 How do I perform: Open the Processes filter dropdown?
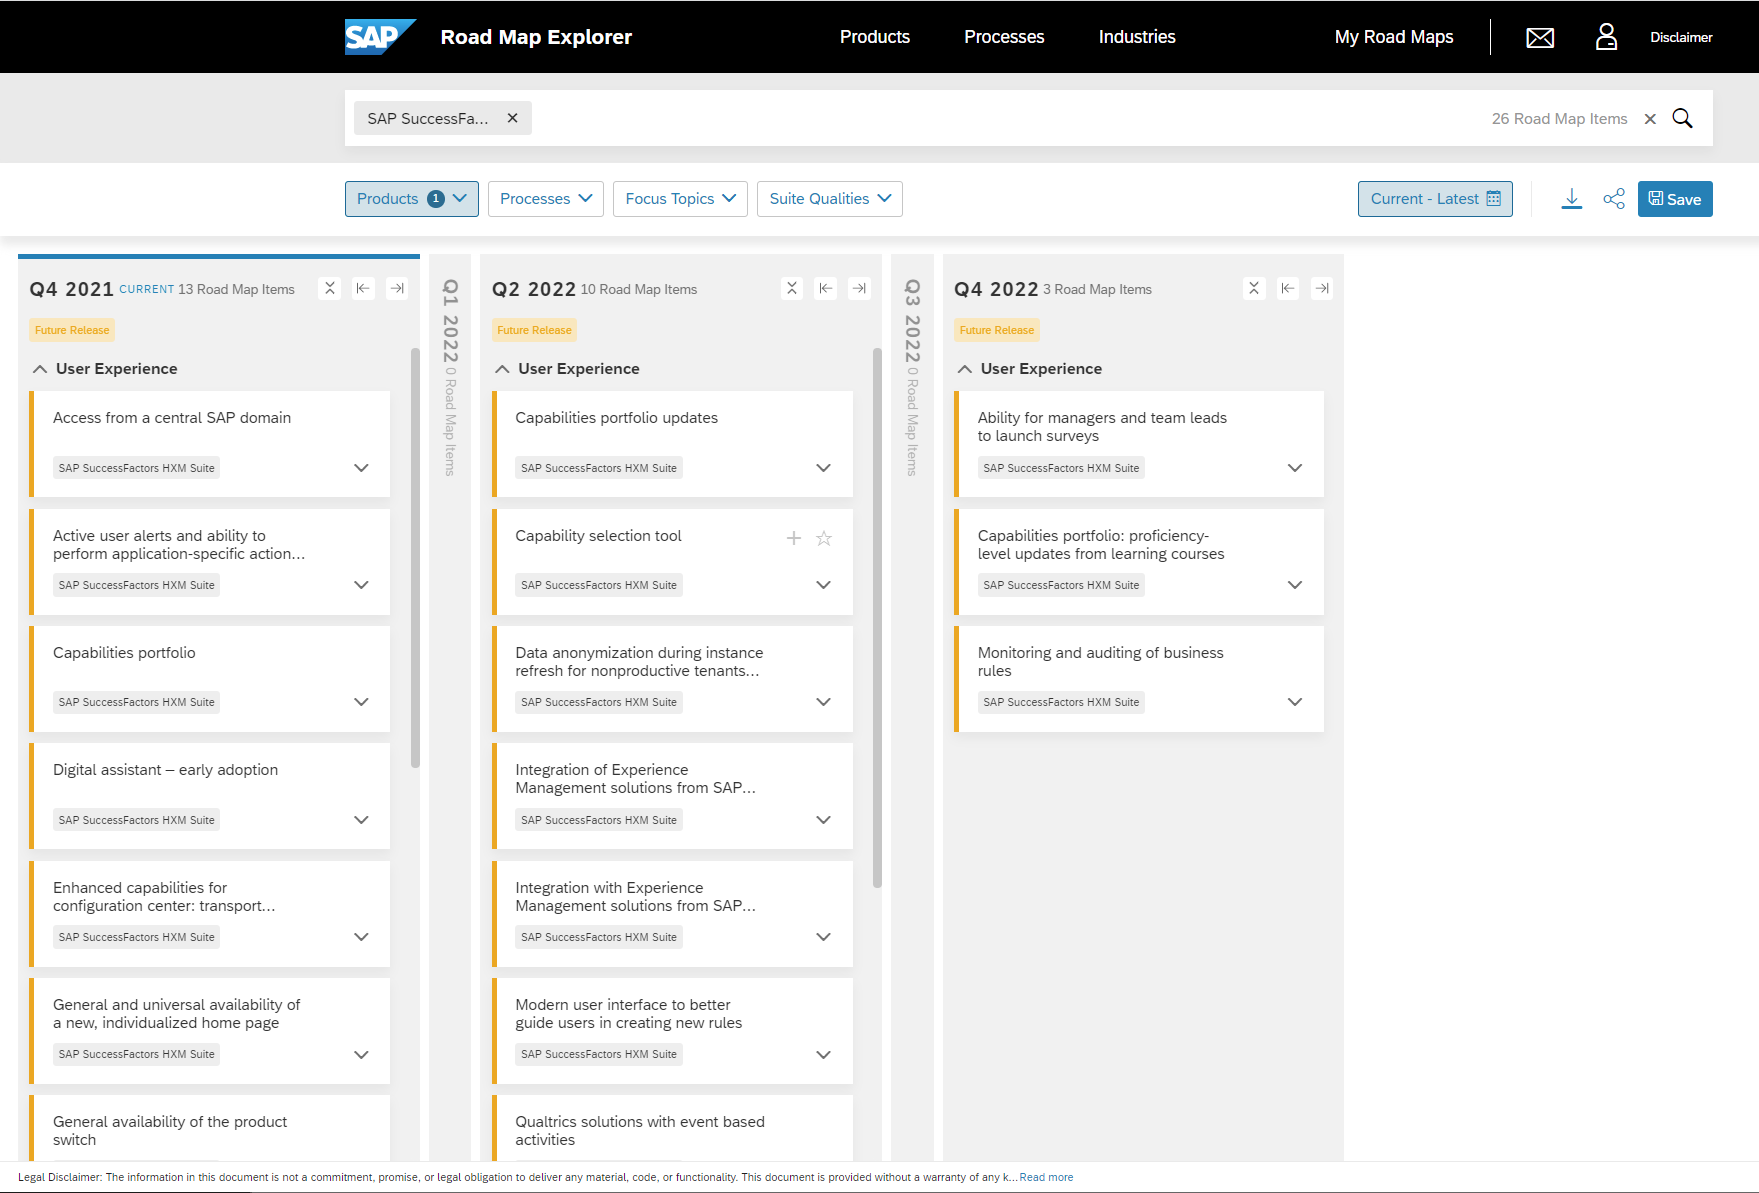[545, 198]
